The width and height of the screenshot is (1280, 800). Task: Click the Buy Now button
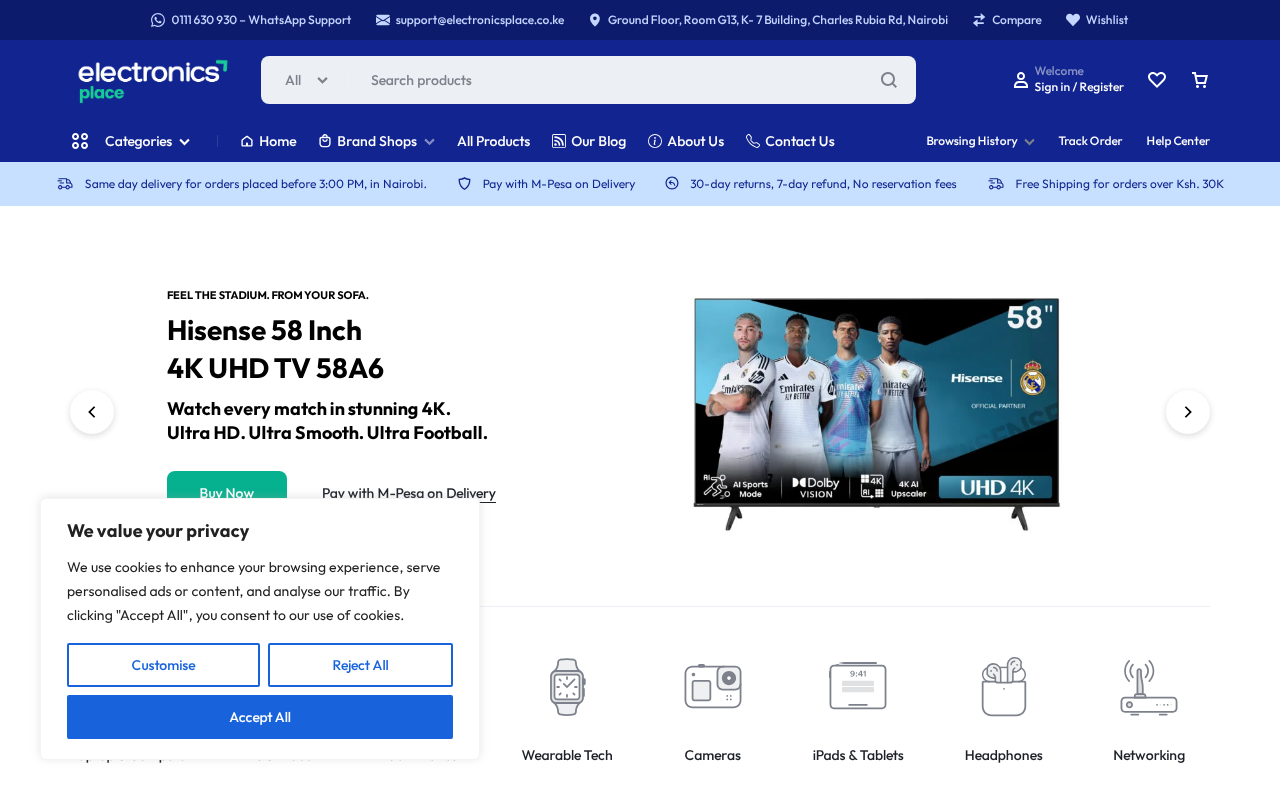click(227, 485)
